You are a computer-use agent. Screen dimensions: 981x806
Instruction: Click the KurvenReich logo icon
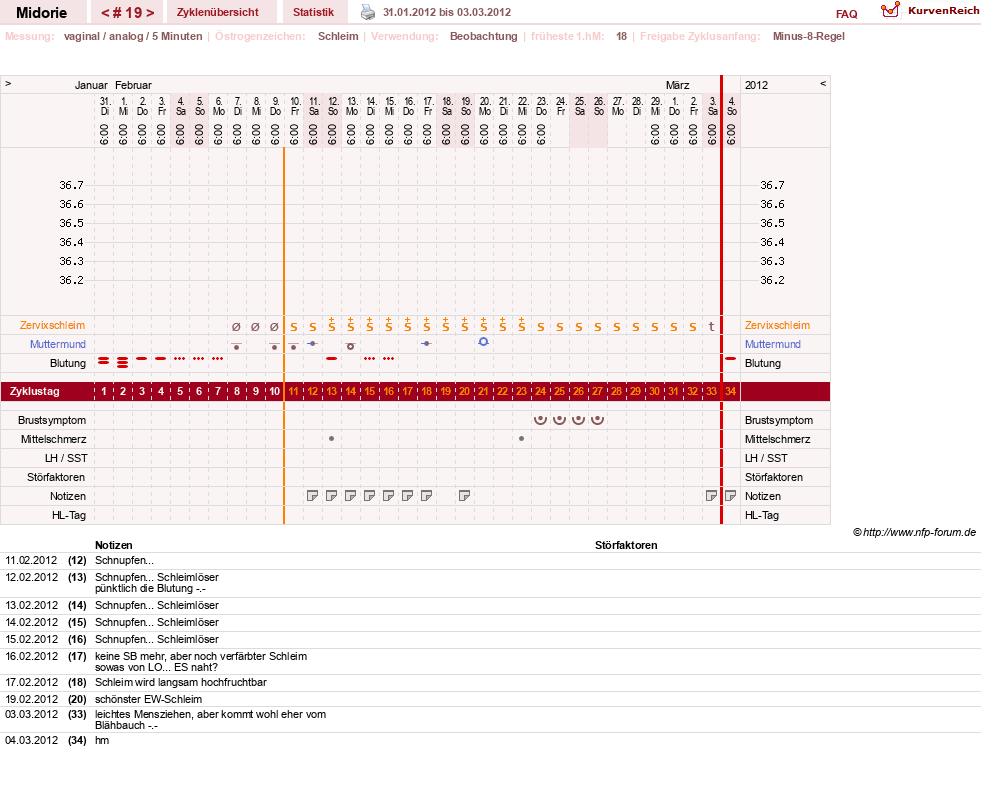coord(890,10)
